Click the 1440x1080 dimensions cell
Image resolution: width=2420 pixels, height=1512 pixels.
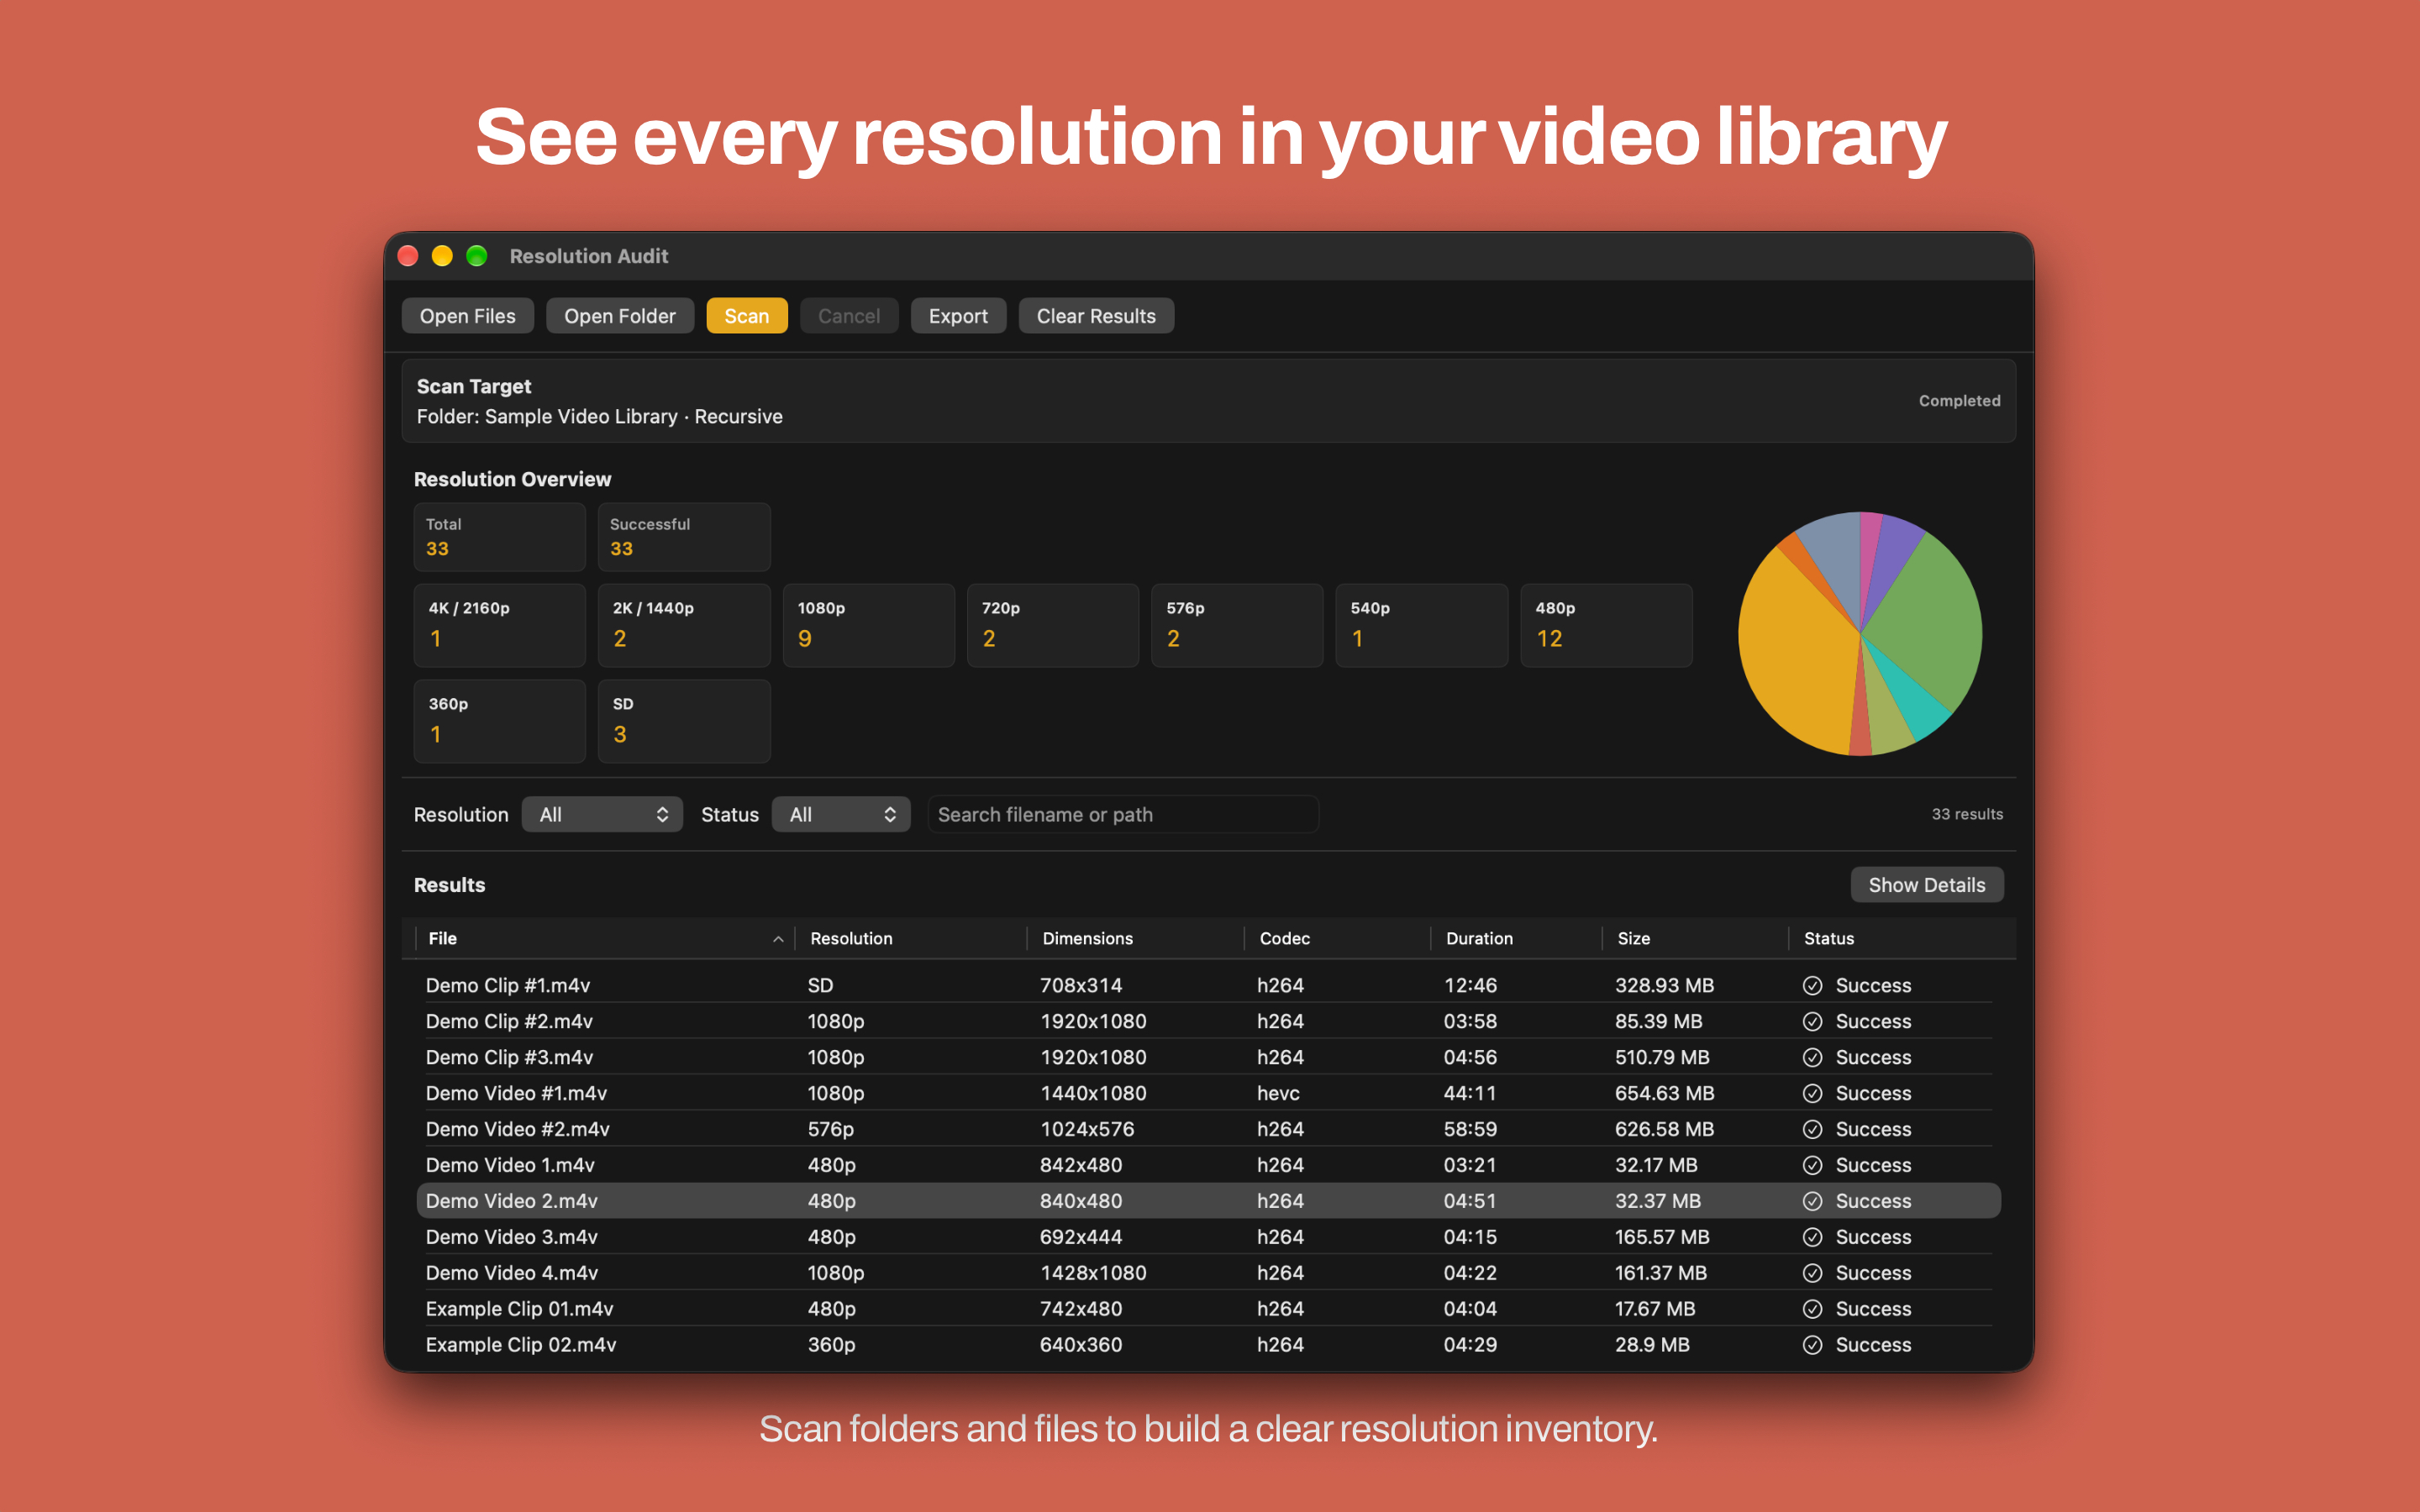tap(1093, 1093)
